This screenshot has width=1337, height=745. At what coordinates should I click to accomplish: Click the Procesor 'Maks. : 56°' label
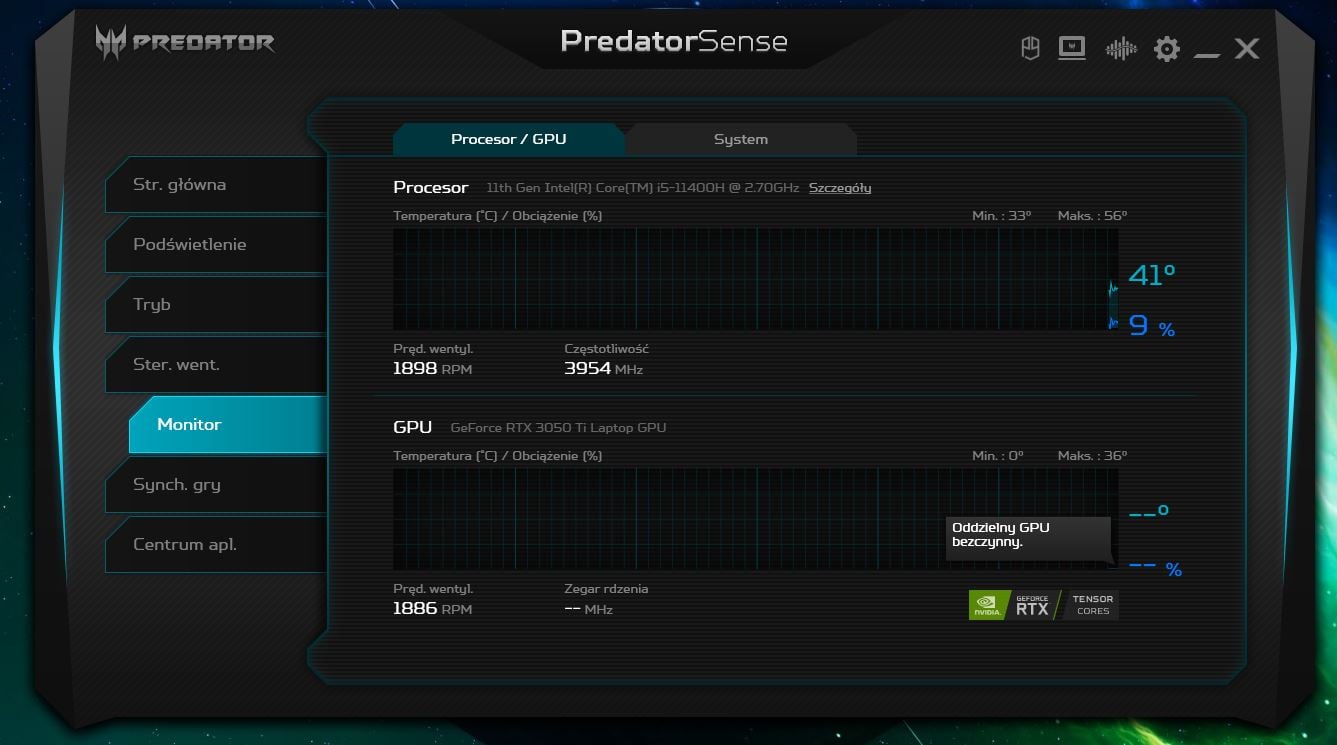1092,215
